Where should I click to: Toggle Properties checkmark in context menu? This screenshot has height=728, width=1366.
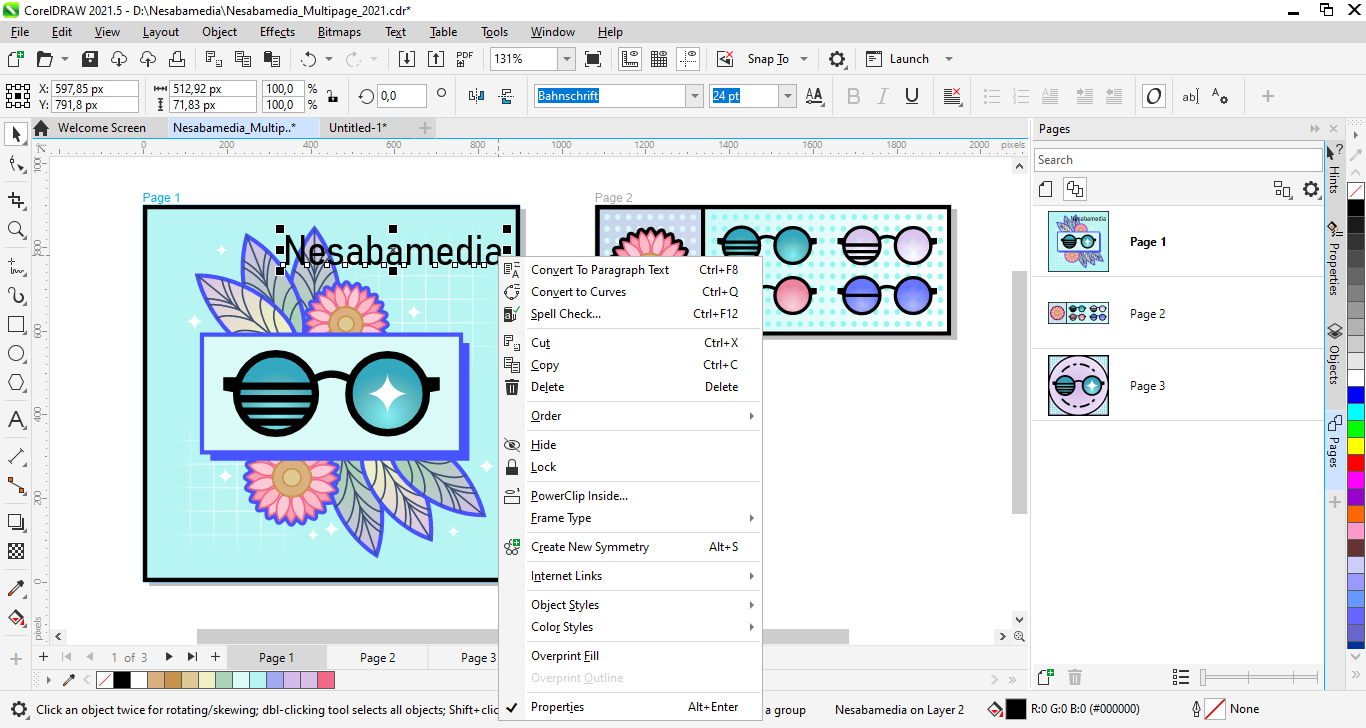point(557,707)
